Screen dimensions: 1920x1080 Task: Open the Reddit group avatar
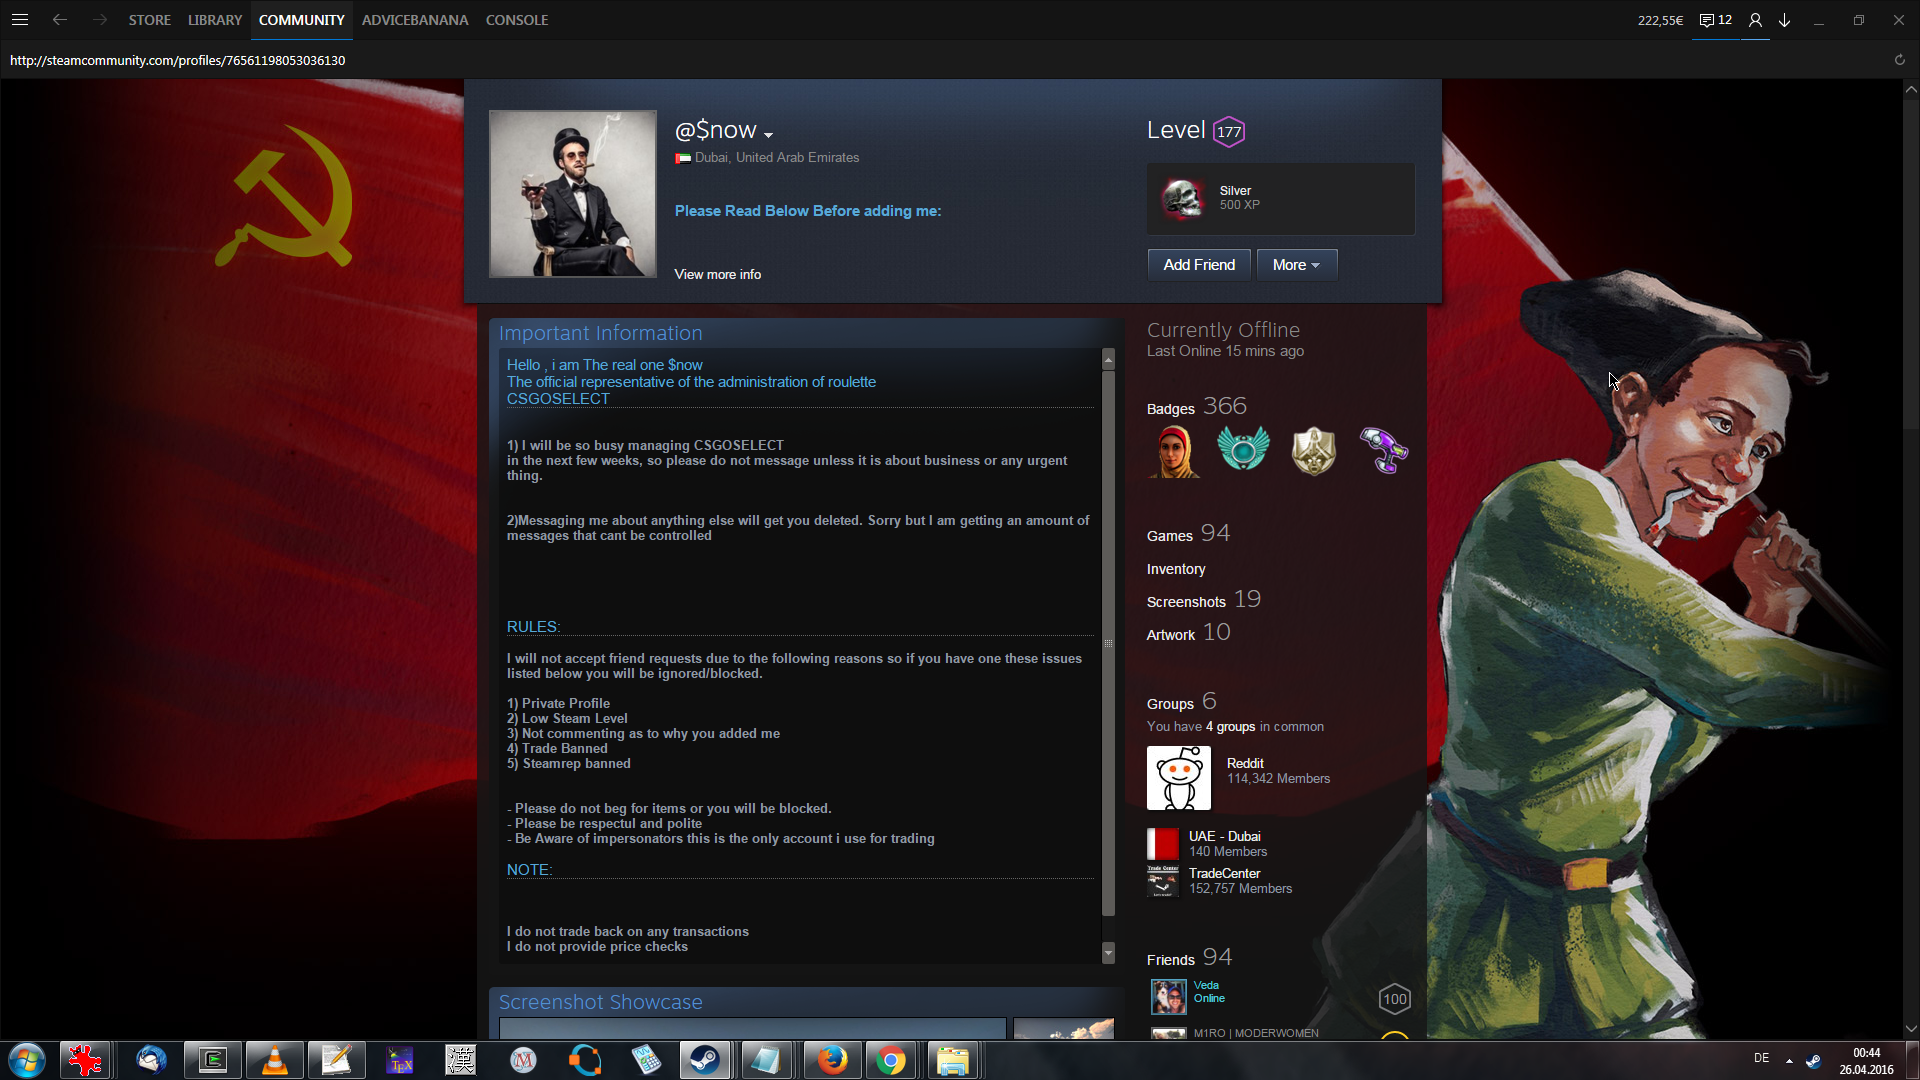click(1178, 778)
